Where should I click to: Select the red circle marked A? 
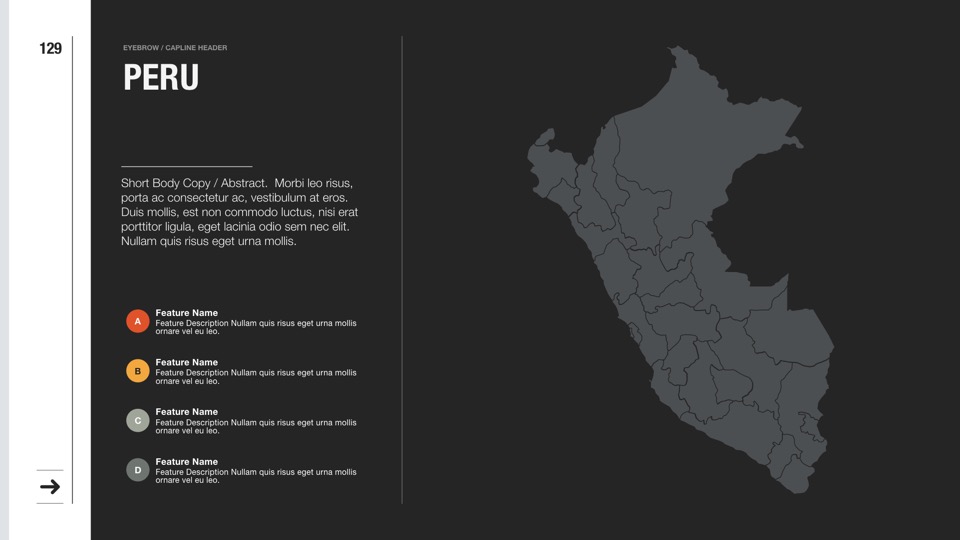tap(138, 321)
